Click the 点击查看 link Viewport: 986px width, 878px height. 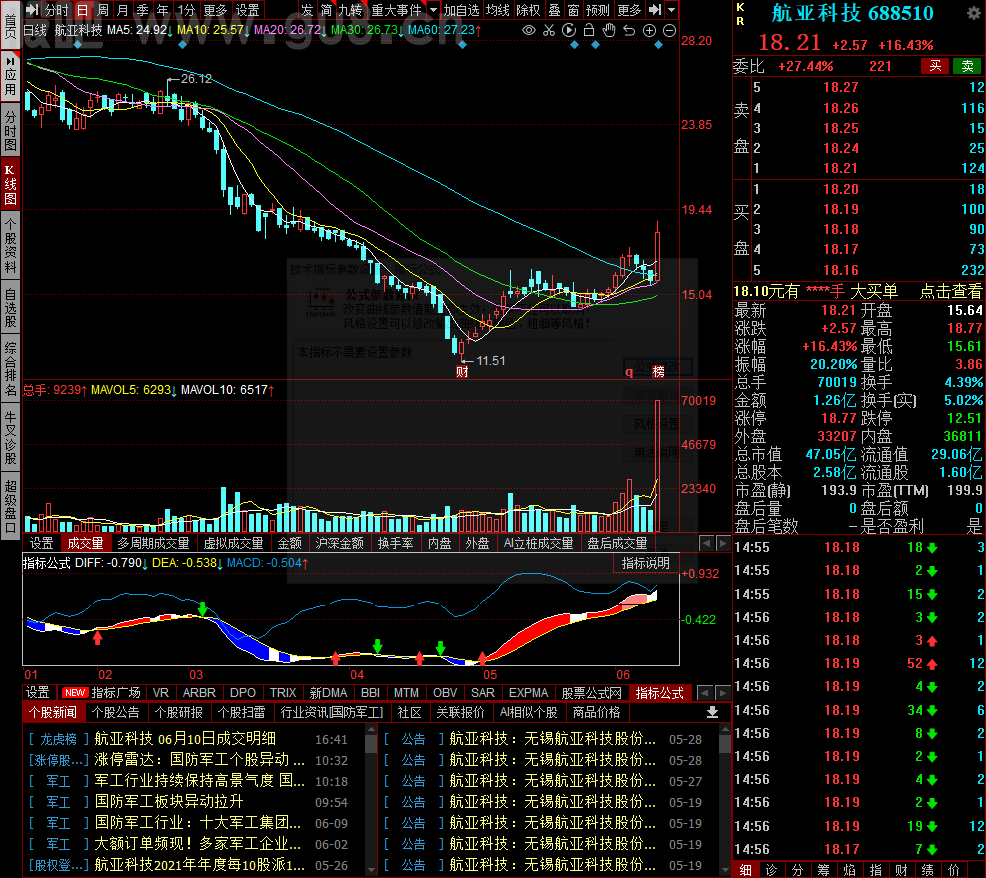click(950, 291)
